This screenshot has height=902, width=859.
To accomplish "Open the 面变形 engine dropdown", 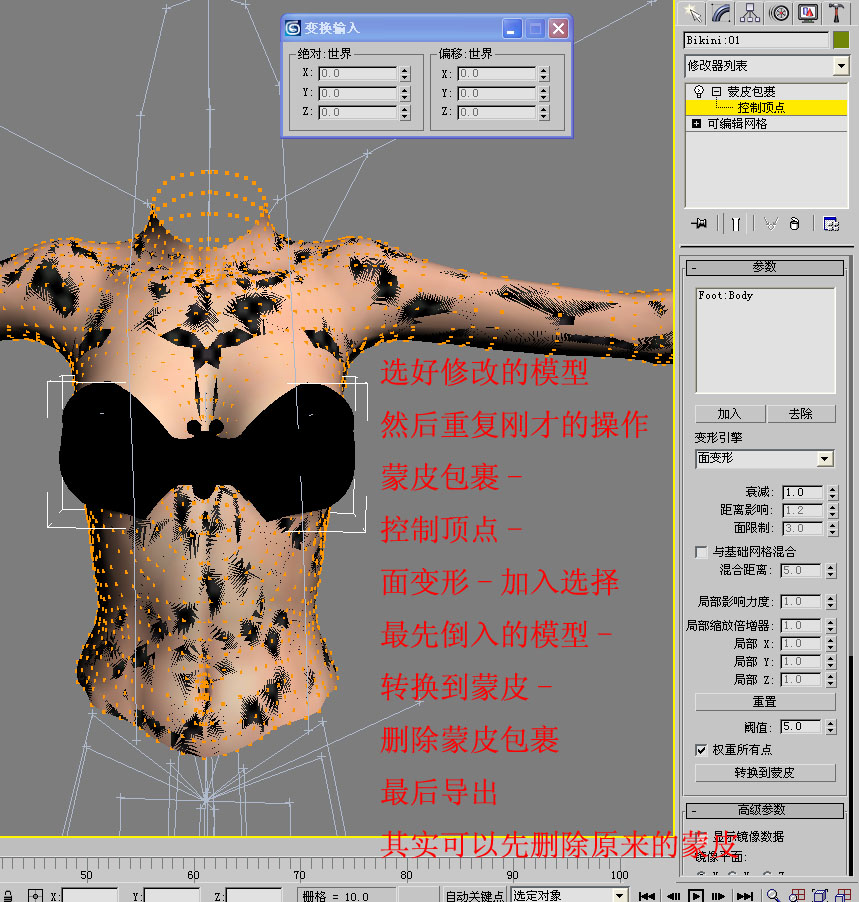I will click(824, 459).
